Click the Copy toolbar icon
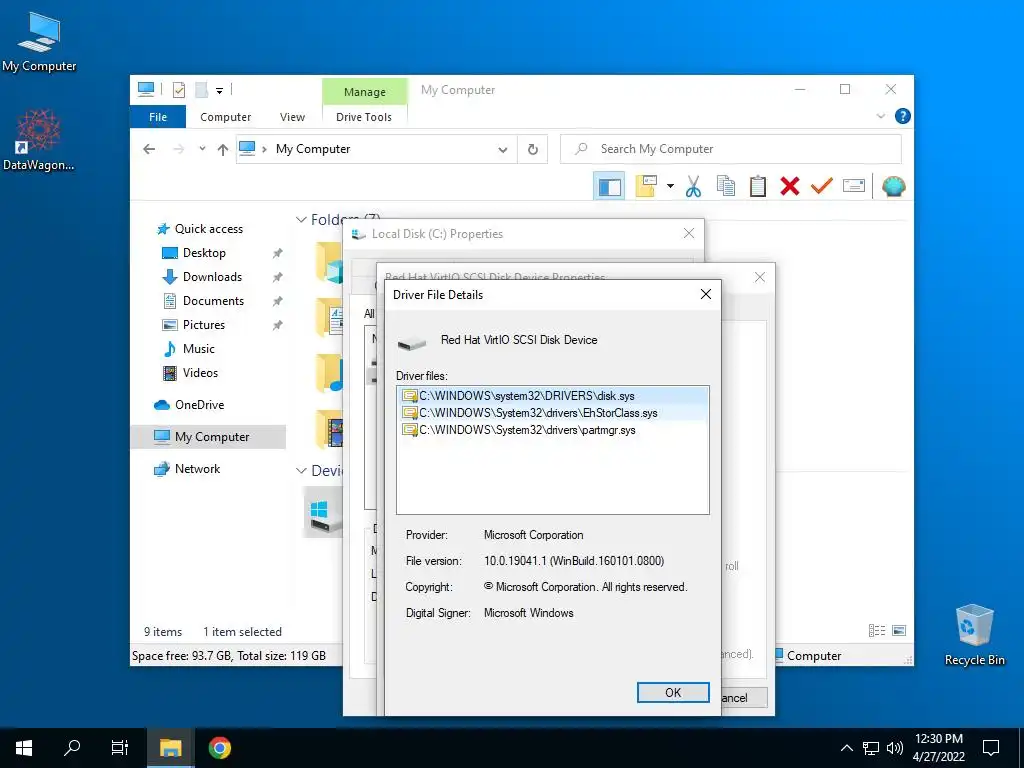This screenshot has height=768, width=1024. 726,186
